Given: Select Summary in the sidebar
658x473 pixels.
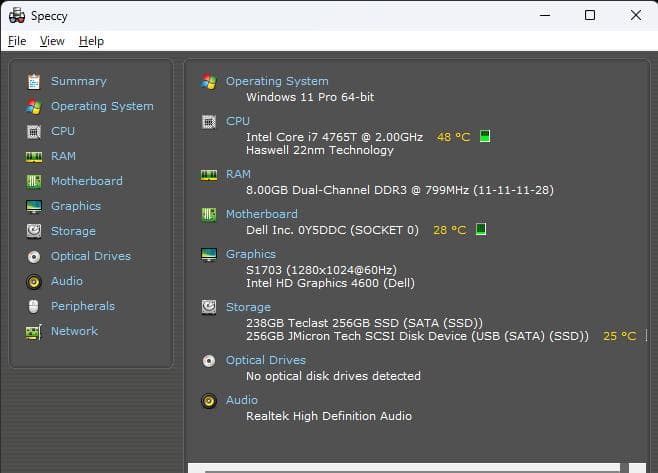Looking at the screenshot, I should click(79, 81).
